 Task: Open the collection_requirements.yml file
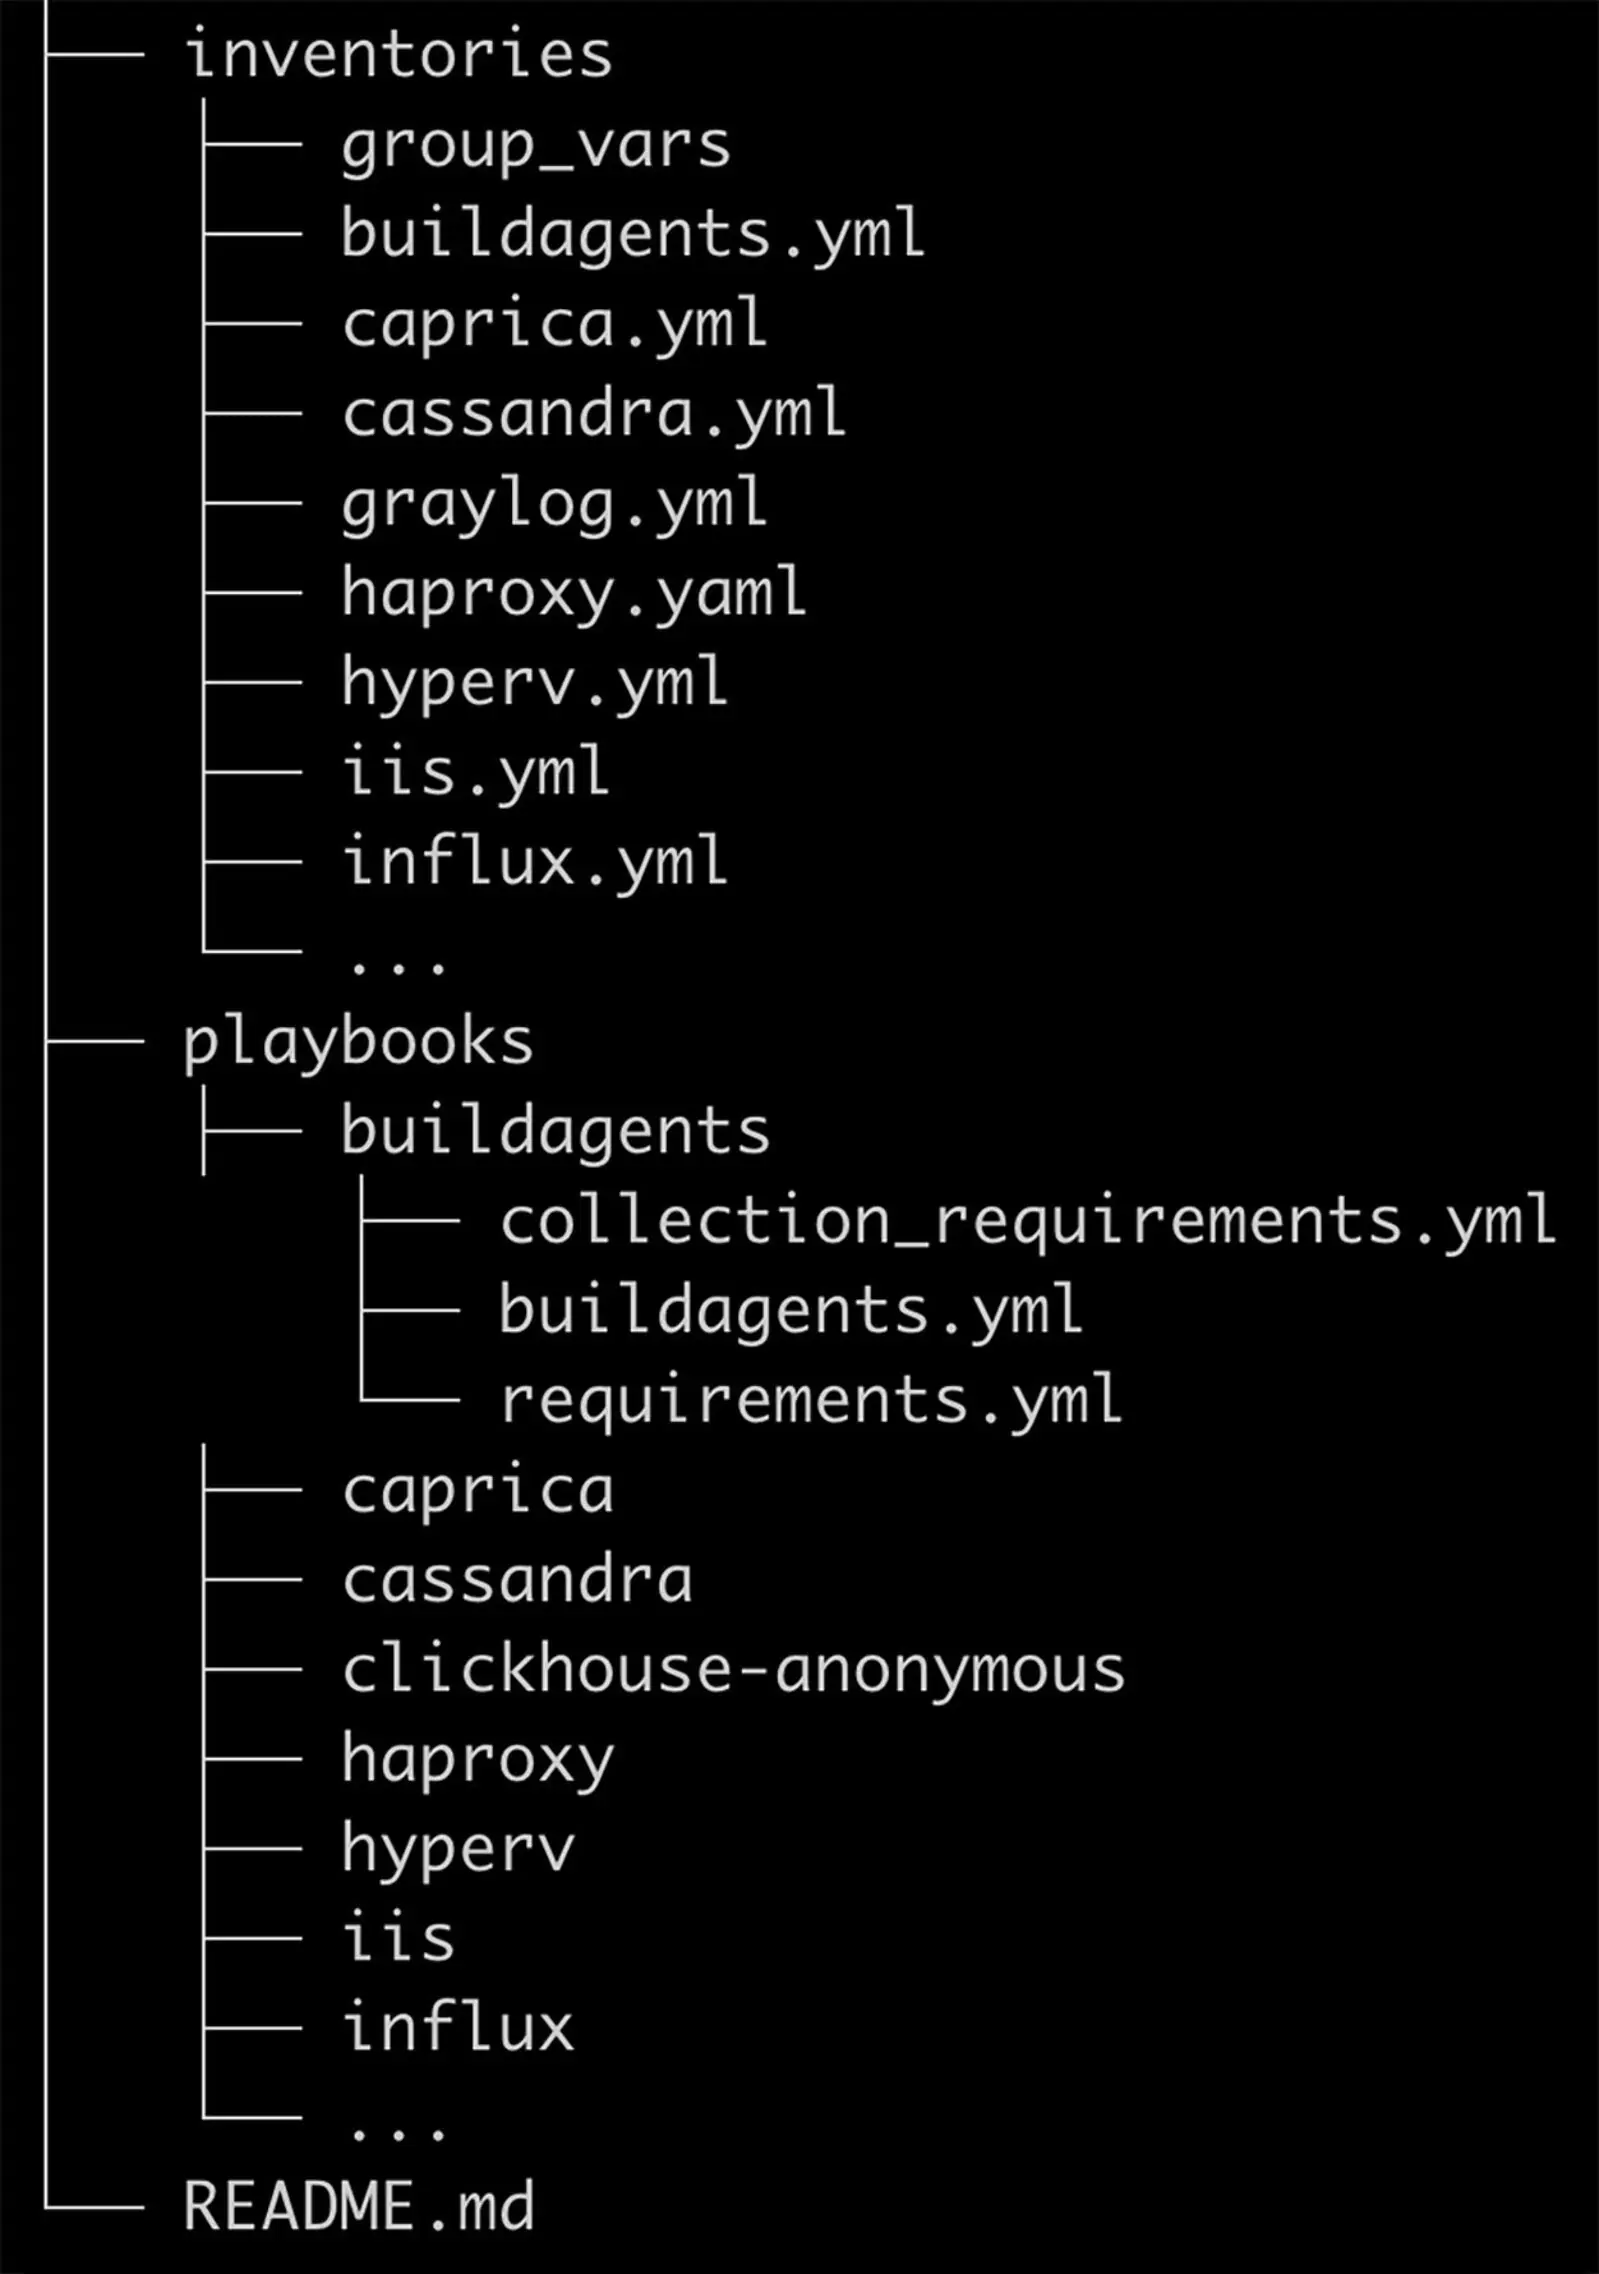(1027, 1222)
